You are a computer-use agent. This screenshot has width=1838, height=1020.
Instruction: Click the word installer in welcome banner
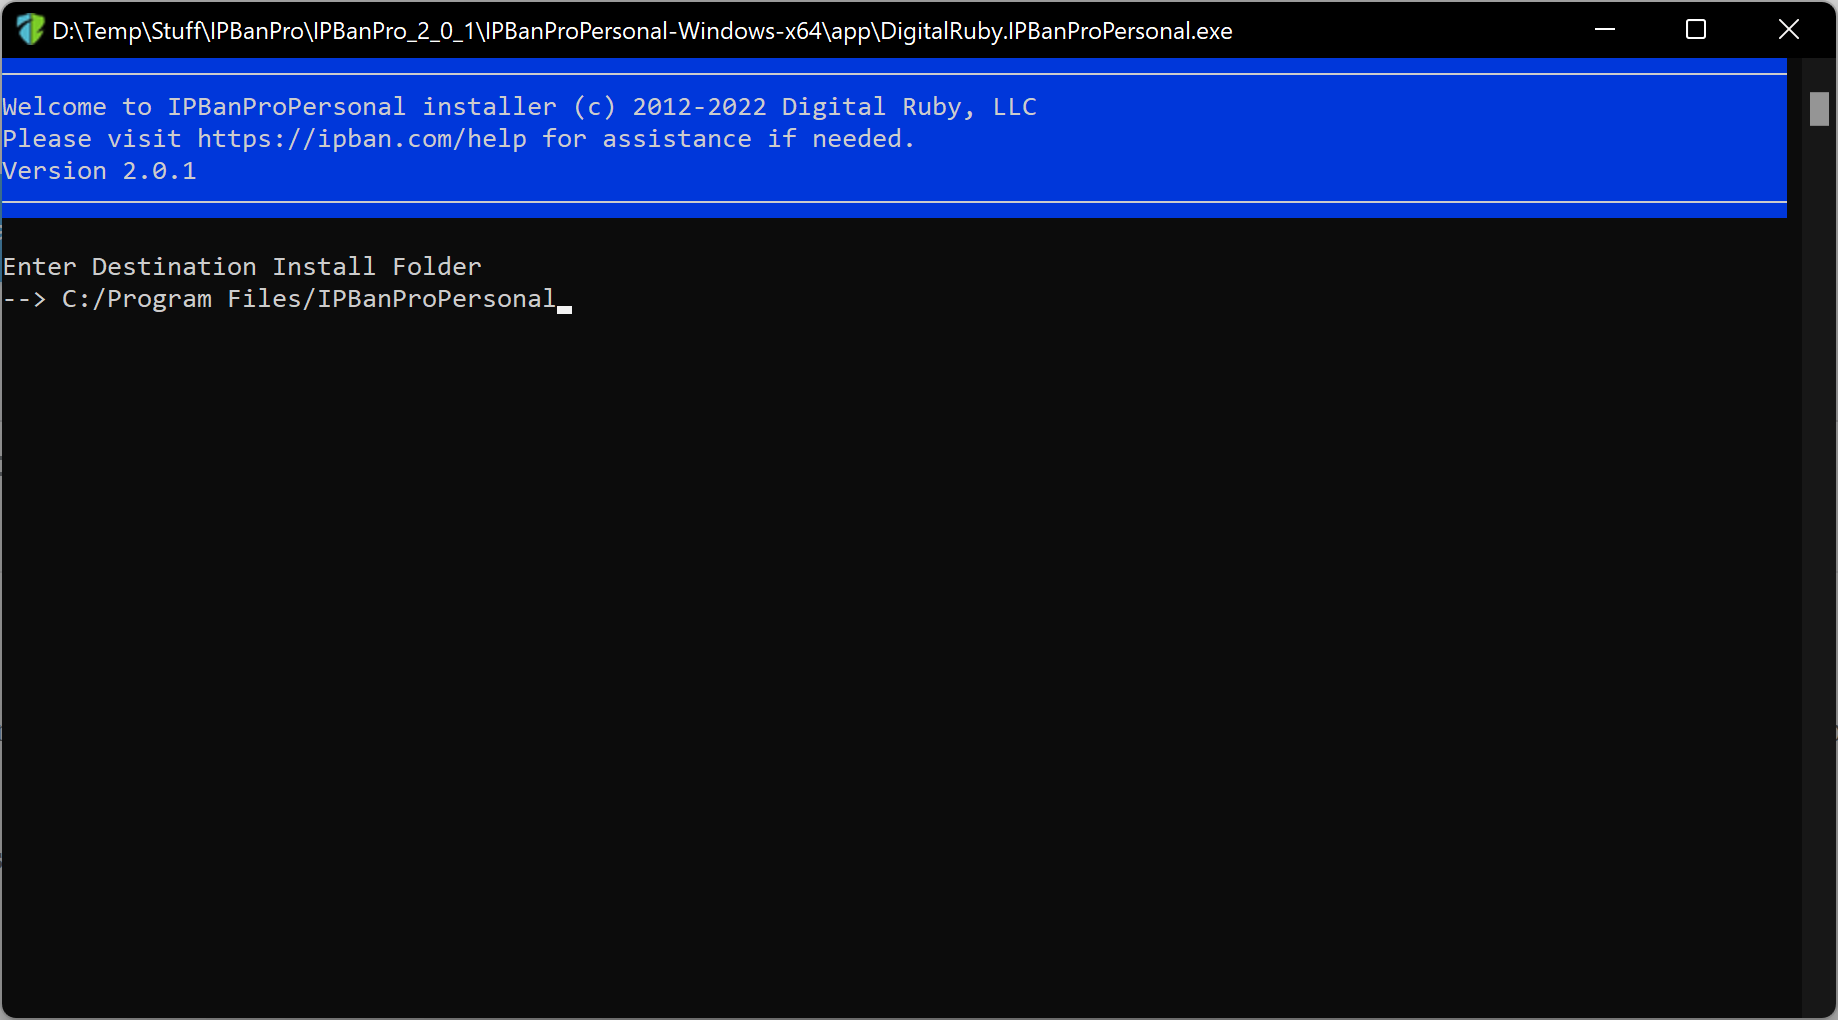pyautogui.click(x=489, y=107)
